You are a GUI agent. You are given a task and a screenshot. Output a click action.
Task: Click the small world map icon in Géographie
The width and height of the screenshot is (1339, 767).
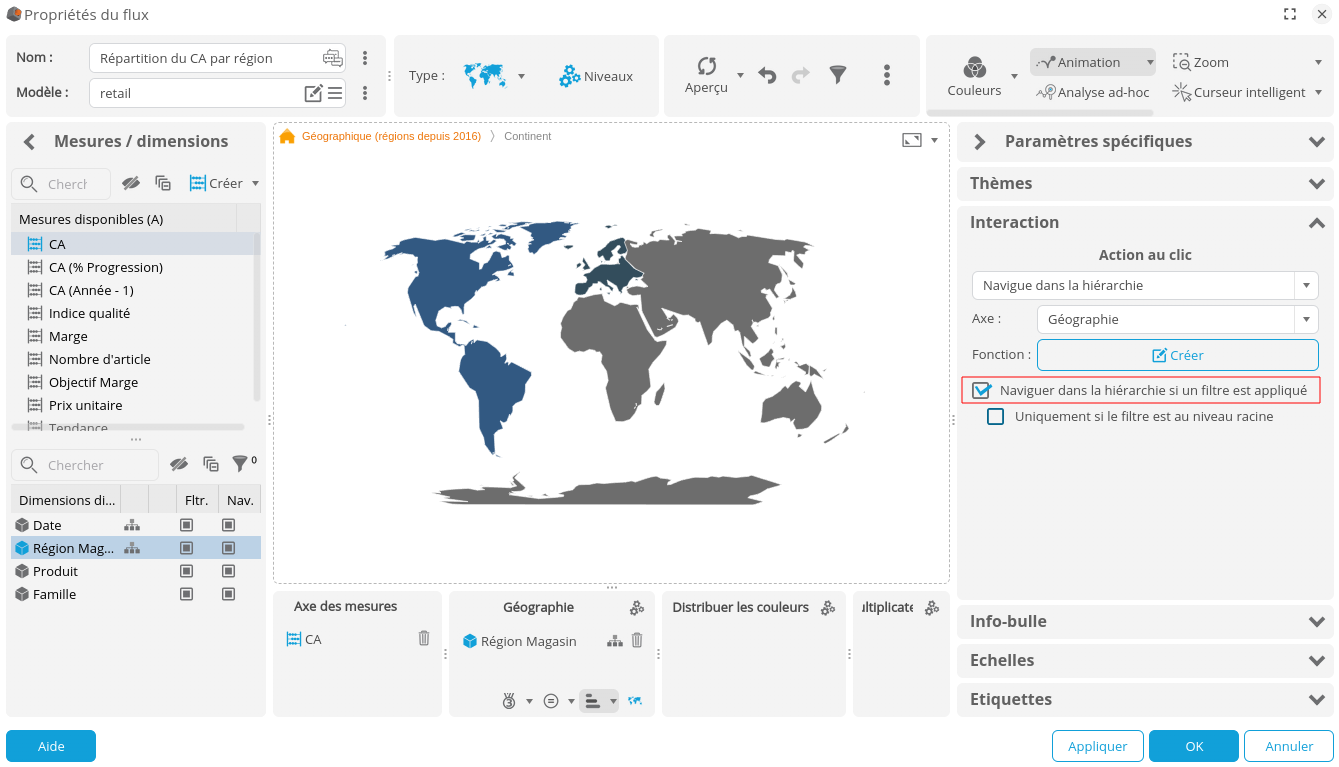[635, 701]
